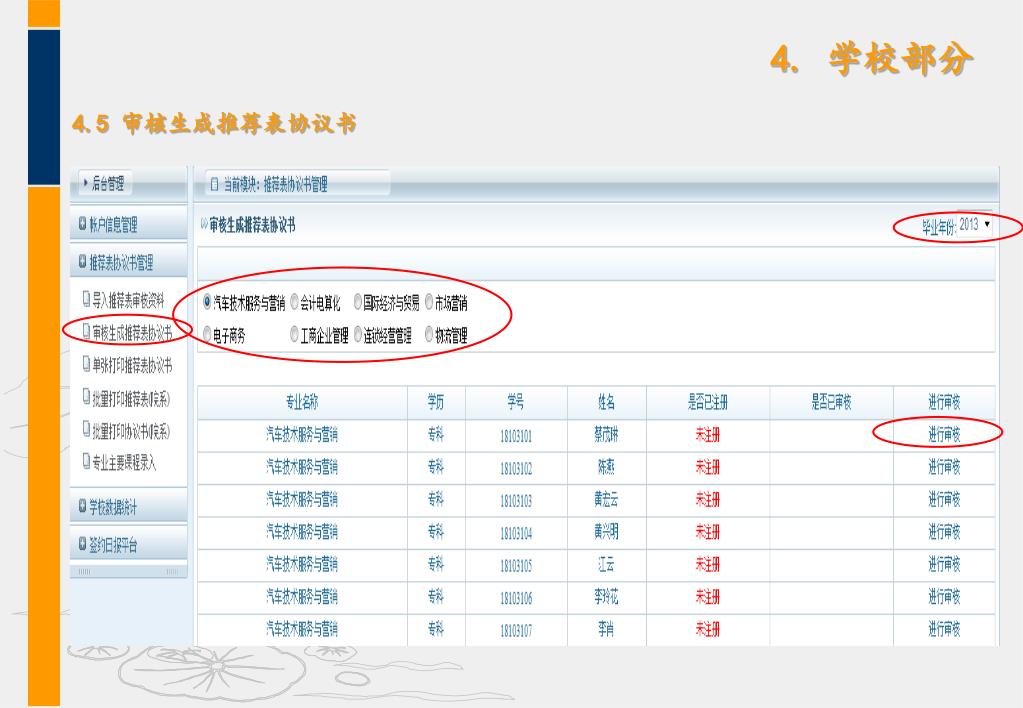Click 进行审核 link for student 18103107
This screenshot has width=1023, height=708.
(x=944, y=629)
